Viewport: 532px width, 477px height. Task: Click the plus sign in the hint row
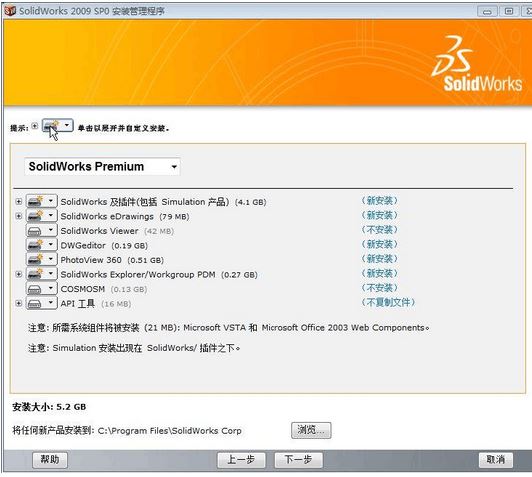pyautogui.click(x=35, y=126)
